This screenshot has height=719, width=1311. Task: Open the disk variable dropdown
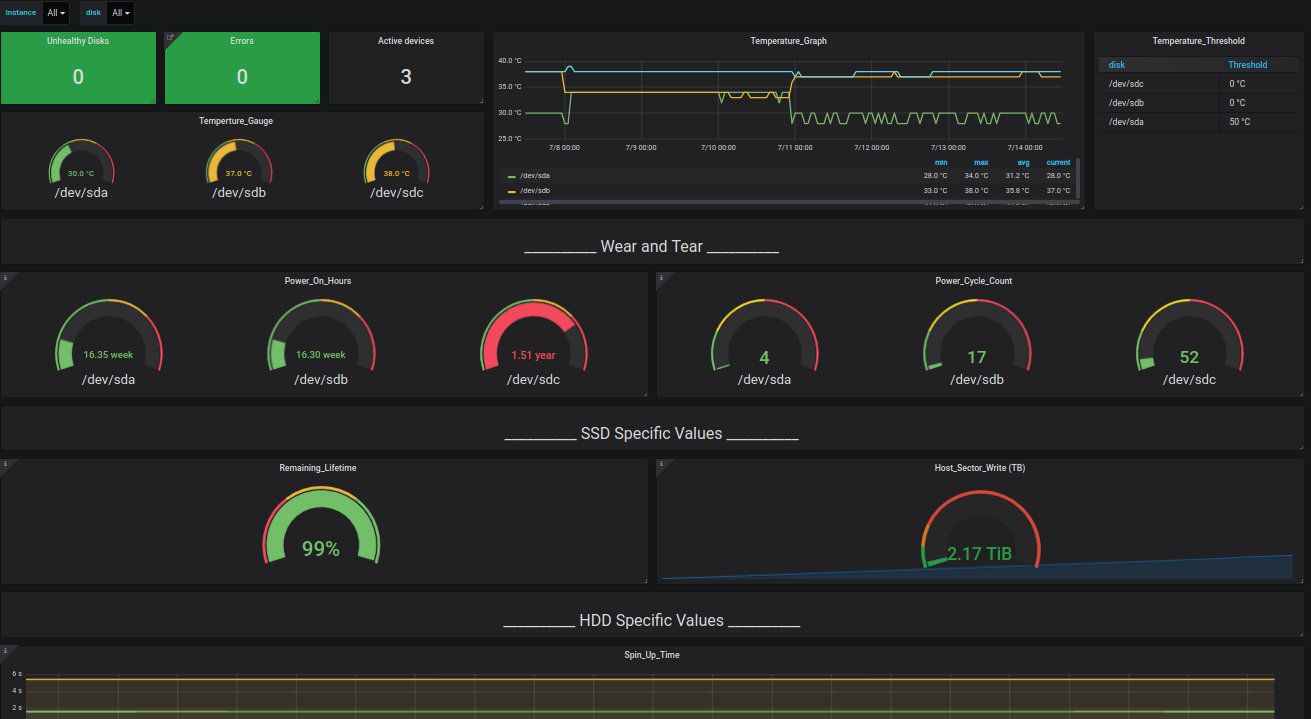click(x=121, y=13)
